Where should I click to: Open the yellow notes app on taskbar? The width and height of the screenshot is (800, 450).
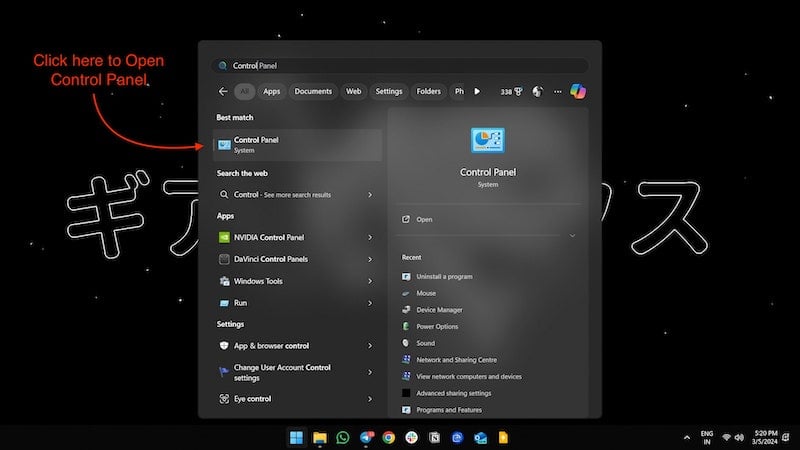pos(503,438)
